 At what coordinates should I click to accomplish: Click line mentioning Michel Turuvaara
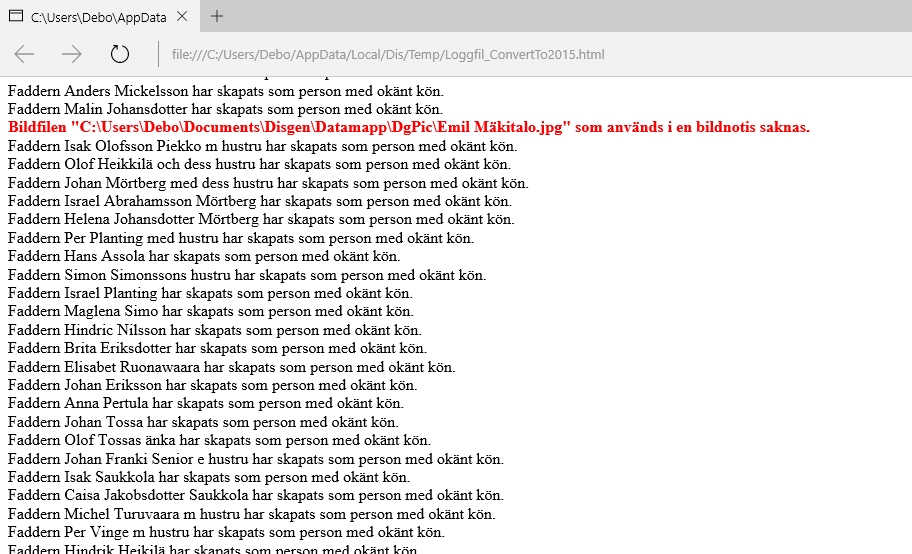251,514
